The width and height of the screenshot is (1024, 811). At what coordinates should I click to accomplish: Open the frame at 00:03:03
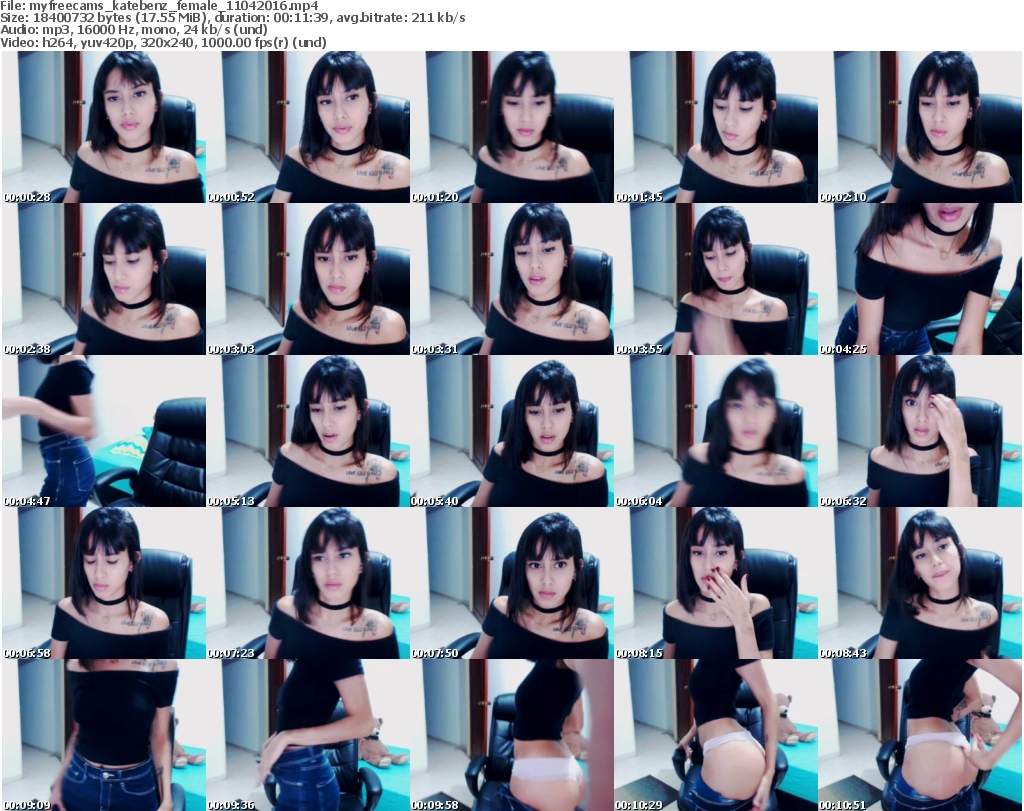[x=308, y=279]
